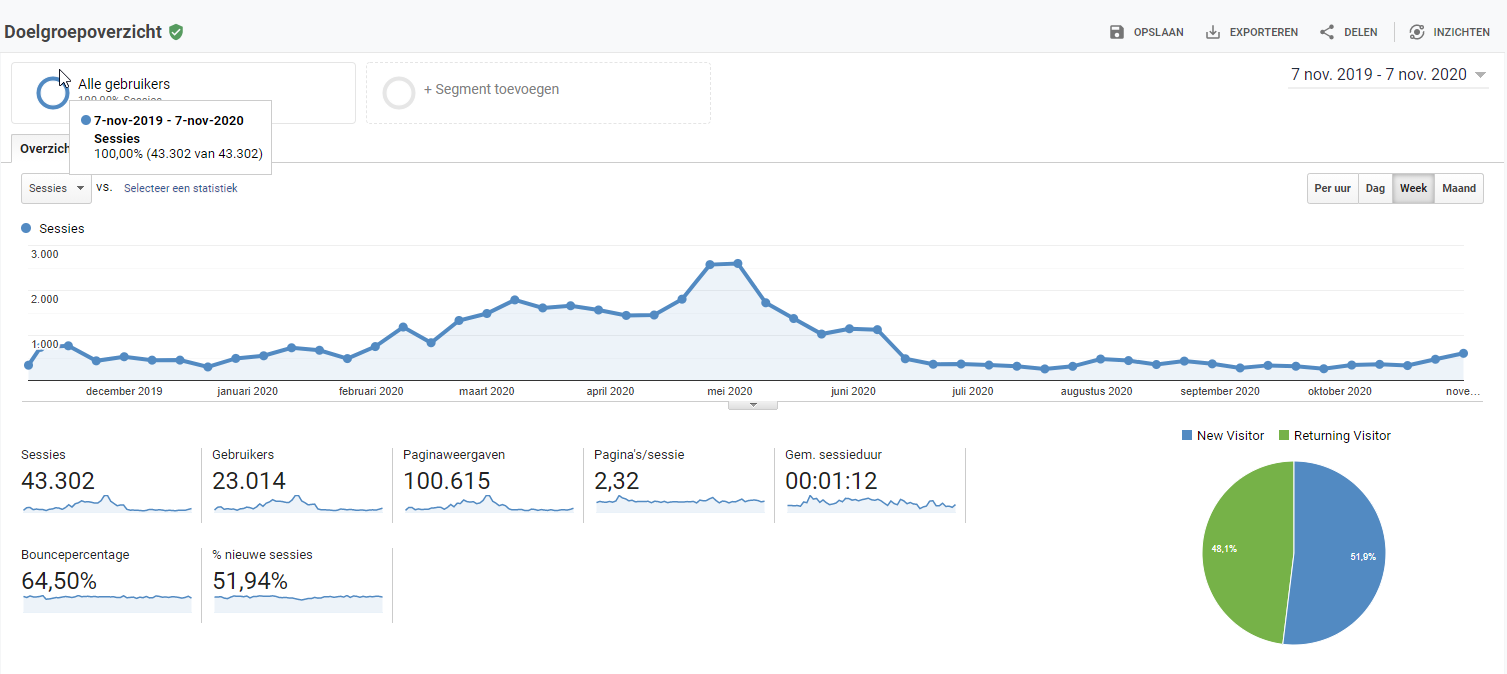Open the INZICHTEN insights icon
The width and height of the screenshot is (1507, 674).
[x=1417, y=32]
